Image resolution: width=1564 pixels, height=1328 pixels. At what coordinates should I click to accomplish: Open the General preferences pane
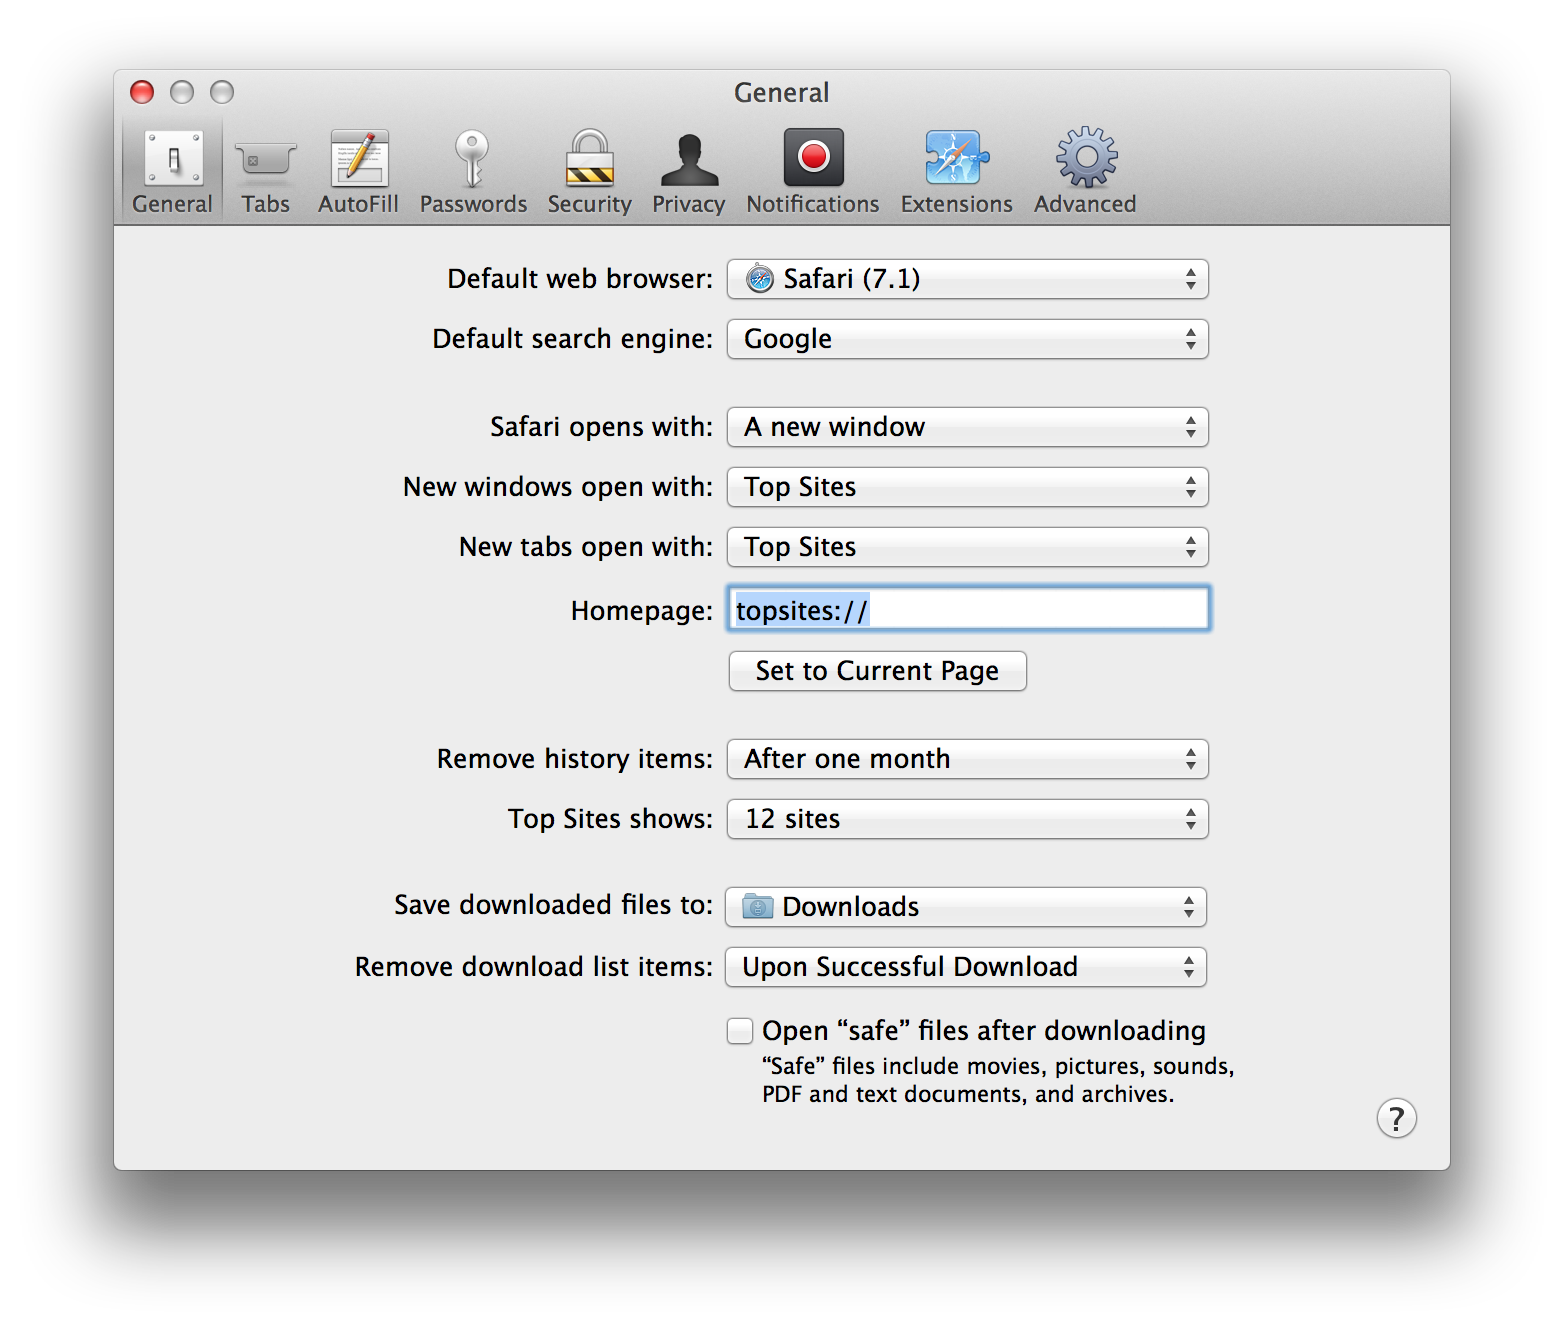[x=173, y=172]
